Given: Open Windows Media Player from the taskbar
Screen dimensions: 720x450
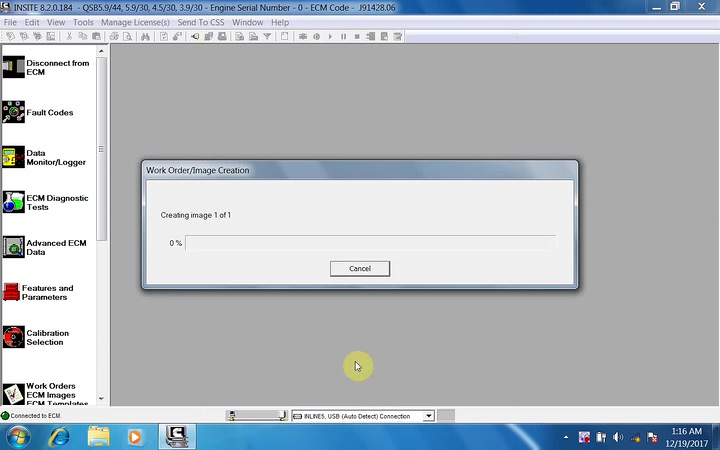Looking at the screenshot, I should tap(135, 437).
